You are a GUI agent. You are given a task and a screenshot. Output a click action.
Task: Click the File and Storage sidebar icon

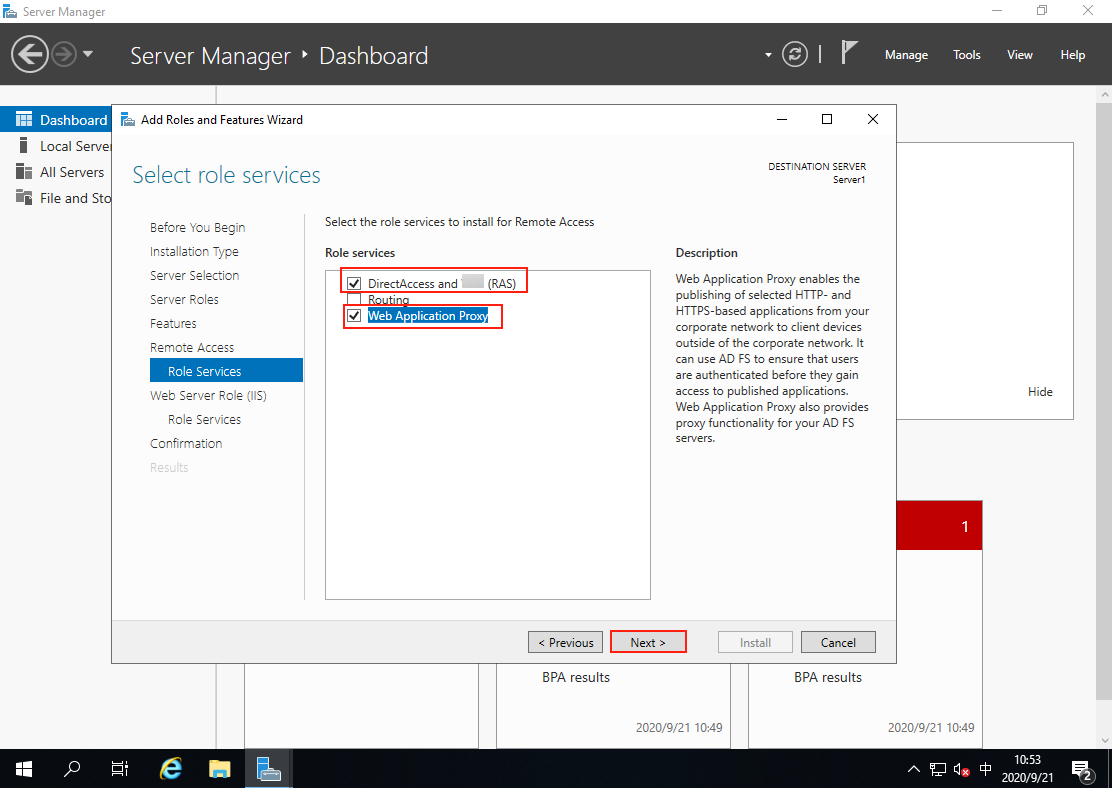(23, 198)
